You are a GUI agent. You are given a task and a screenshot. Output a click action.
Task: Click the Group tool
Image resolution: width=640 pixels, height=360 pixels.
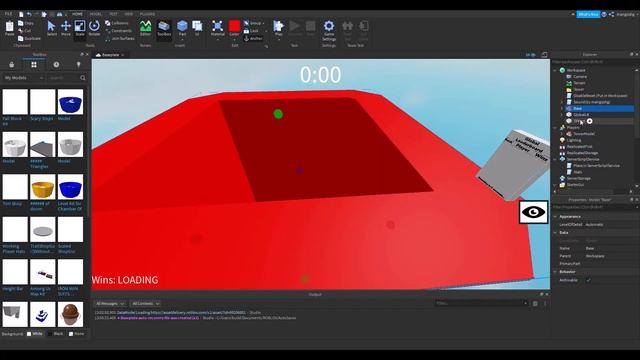(253, 23)
